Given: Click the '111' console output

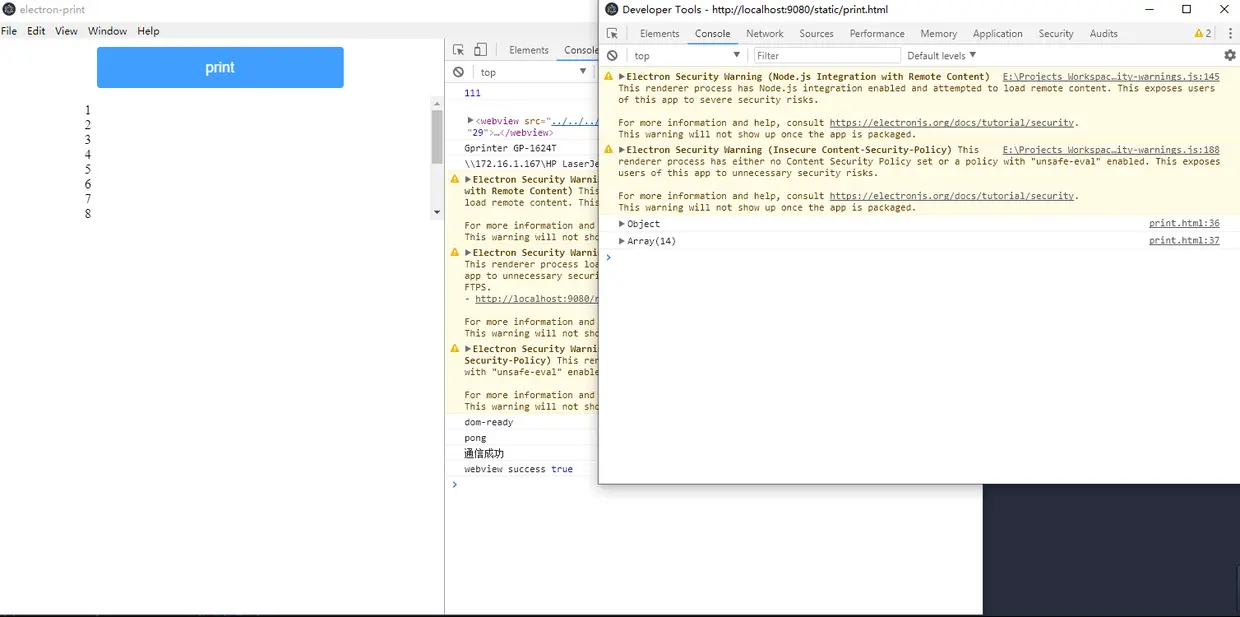Looking at the screenshot, I should point(472,93).
